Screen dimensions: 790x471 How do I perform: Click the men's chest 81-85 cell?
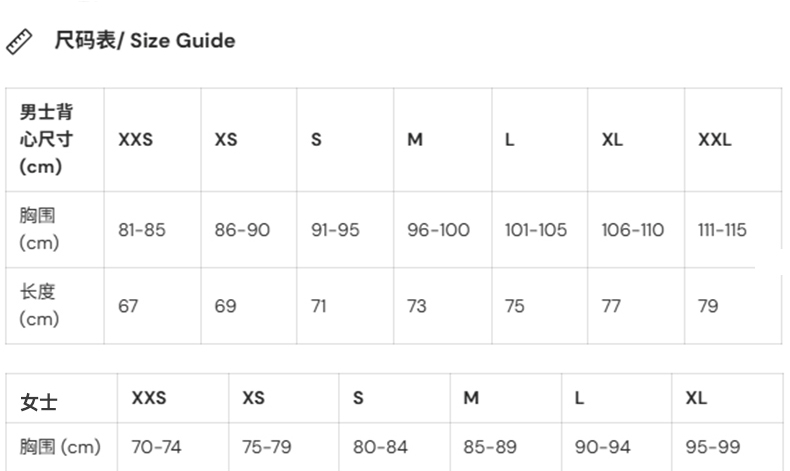coord(142,230)
